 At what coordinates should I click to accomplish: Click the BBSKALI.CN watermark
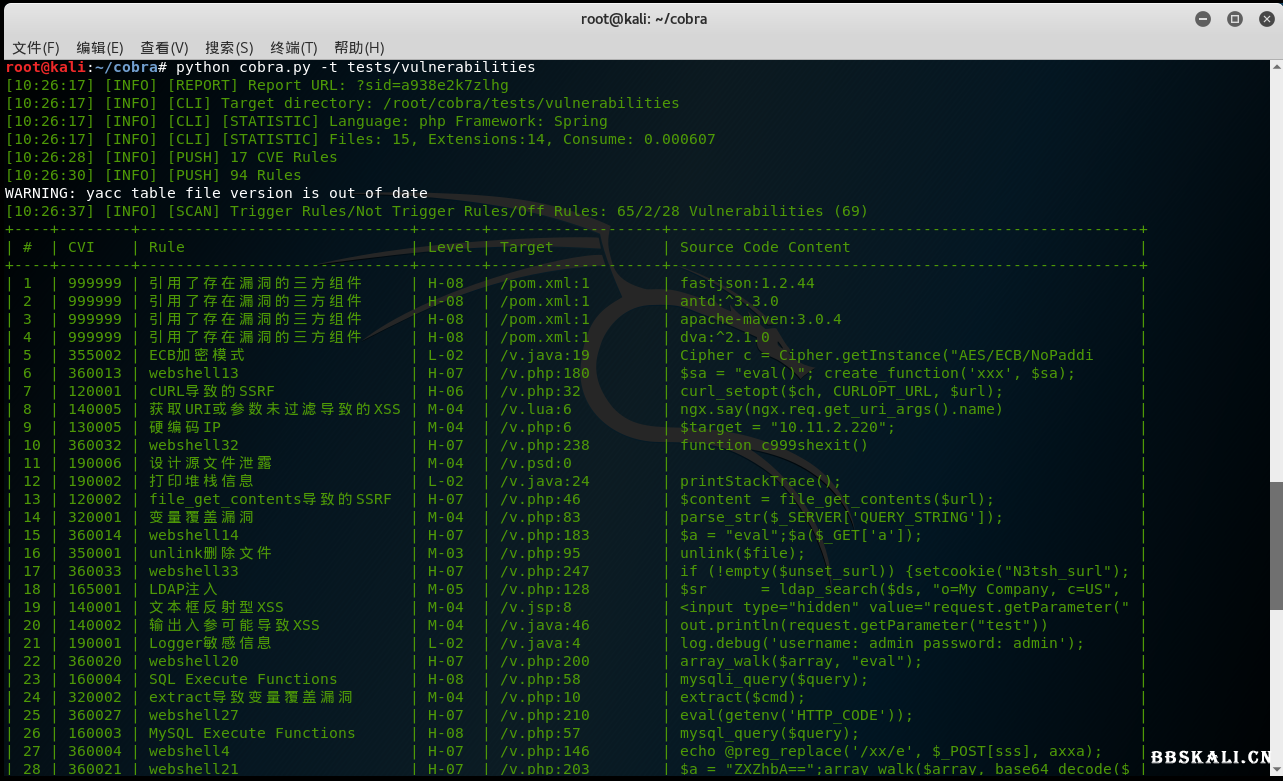[x=1210, y=757]
